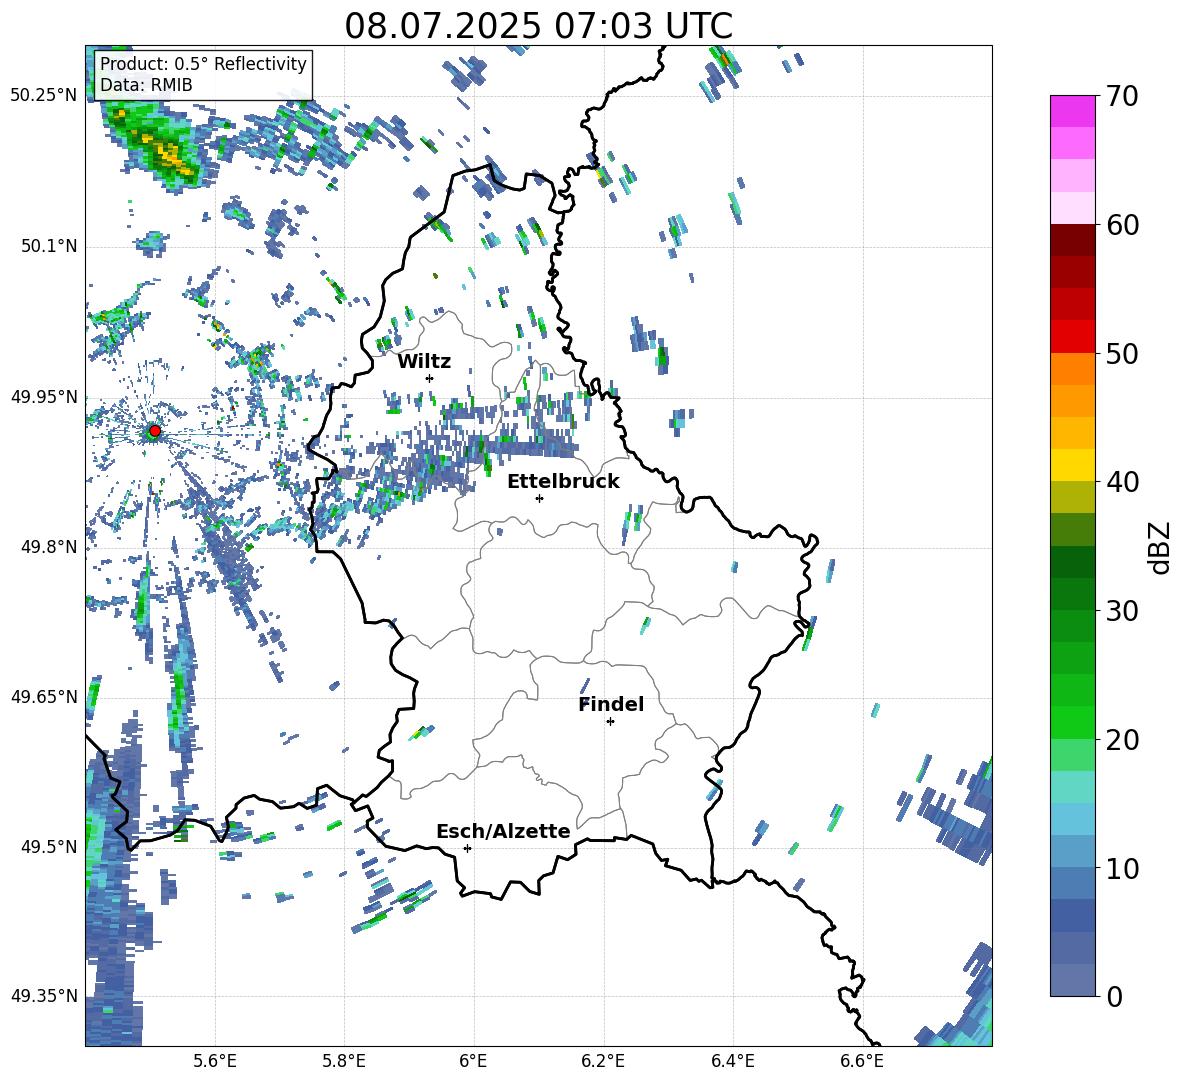Click the 70 colorbar tick label
This screenshot has width=1184, height=1081.
pyautogui.click(x=1122, y=97)
